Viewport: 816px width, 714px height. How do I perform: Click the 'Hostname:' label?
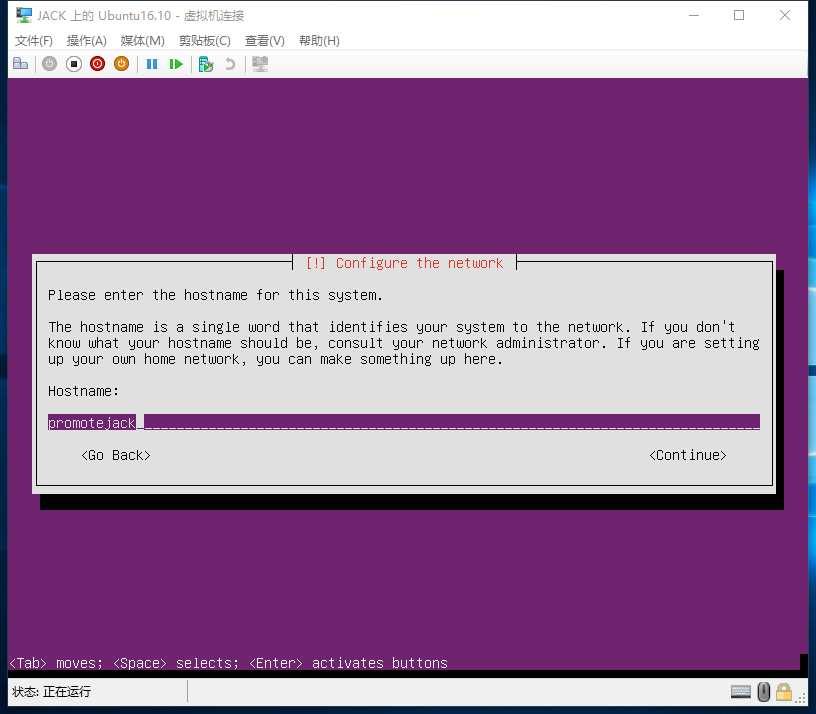pos(83,391)
